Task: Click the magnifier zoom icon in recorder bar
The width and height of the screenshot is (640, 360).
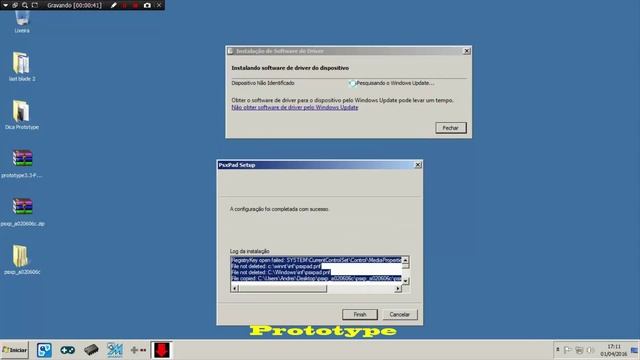Action: (x=25, y=5)
